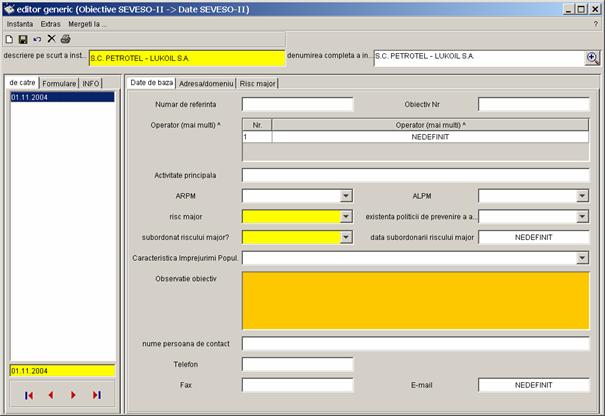Expand the ARPM dropdown
The height and width of the screenshot is (416, 605).
point(346,196)
